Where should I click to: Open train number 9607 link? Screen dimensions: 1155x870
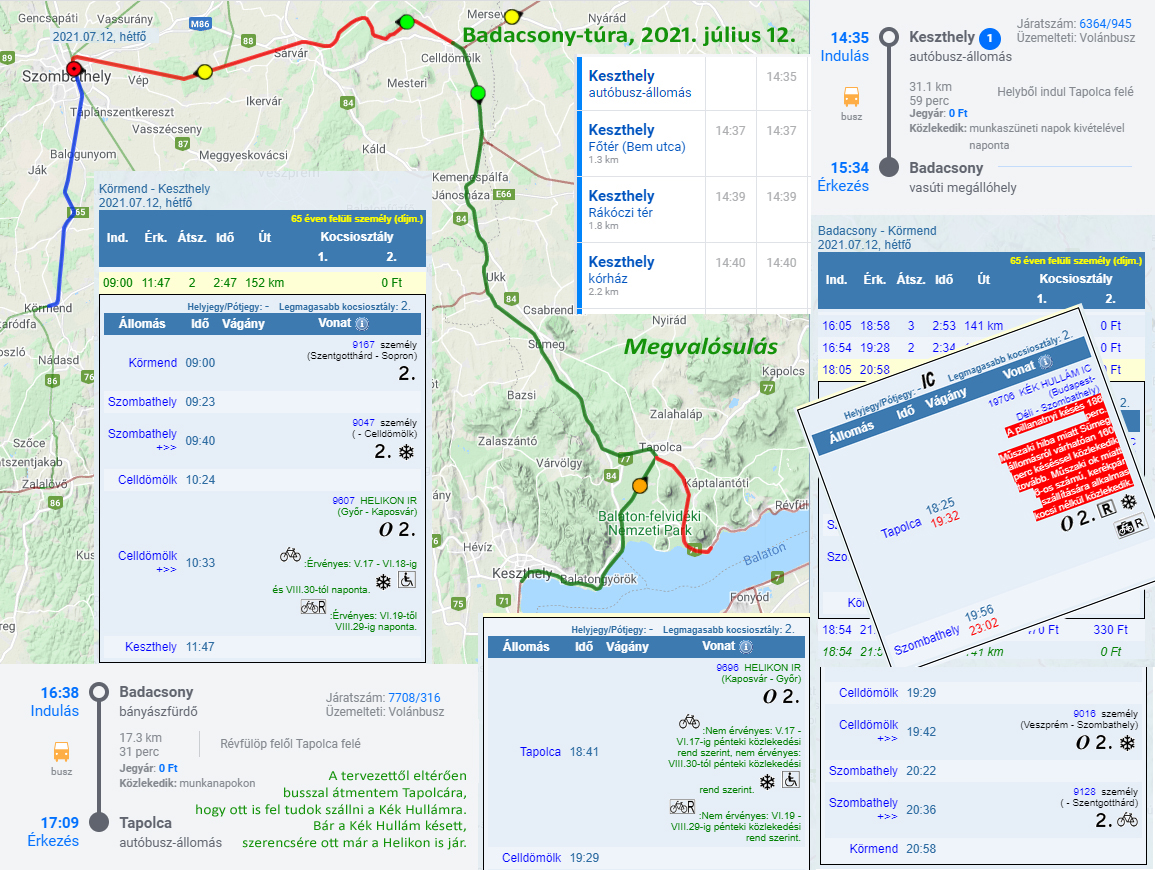coord(344,500)
